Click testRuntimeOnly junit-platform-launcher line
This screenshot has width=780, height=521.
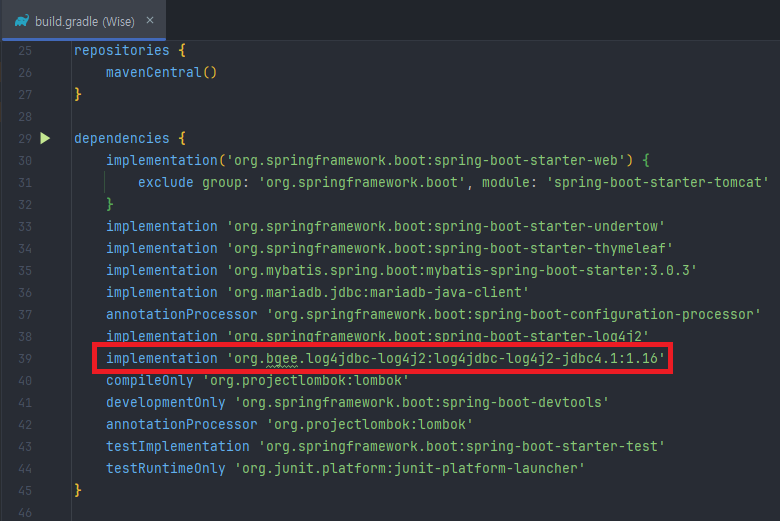(346, 468)
